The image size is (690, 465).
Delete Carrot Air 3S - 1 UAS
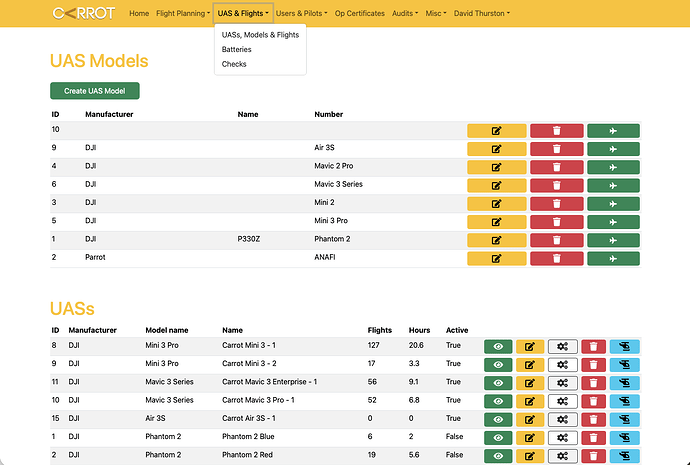[593, 420]
